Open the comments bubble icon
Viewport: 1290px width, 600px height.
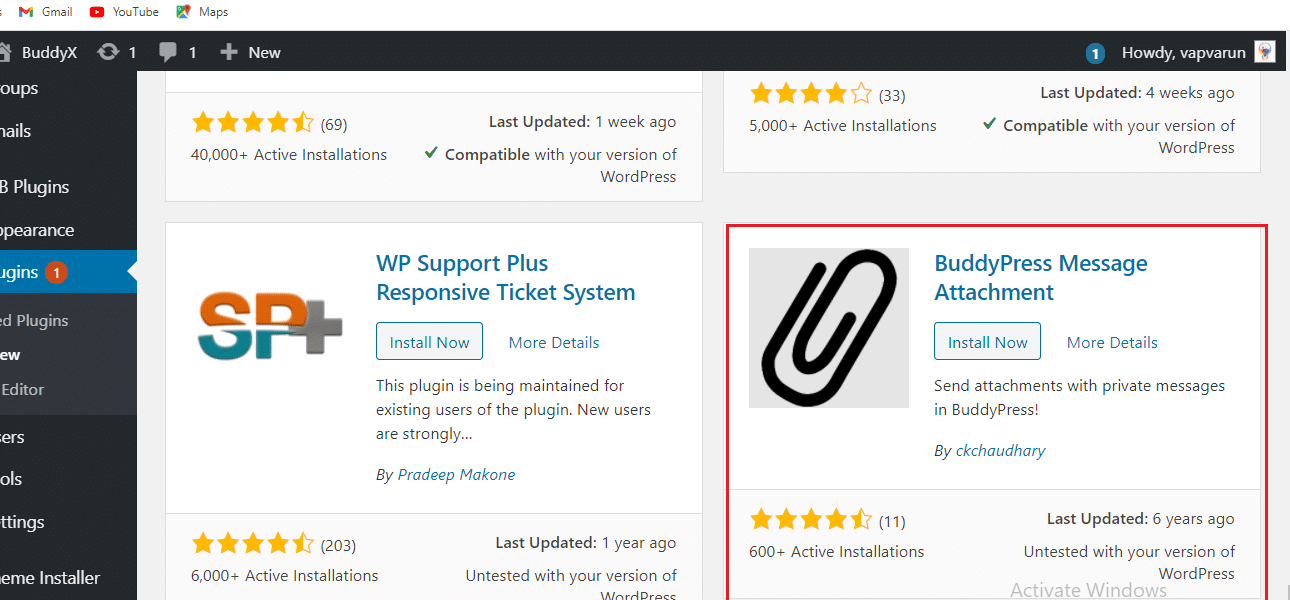click(x=169, y=52)
